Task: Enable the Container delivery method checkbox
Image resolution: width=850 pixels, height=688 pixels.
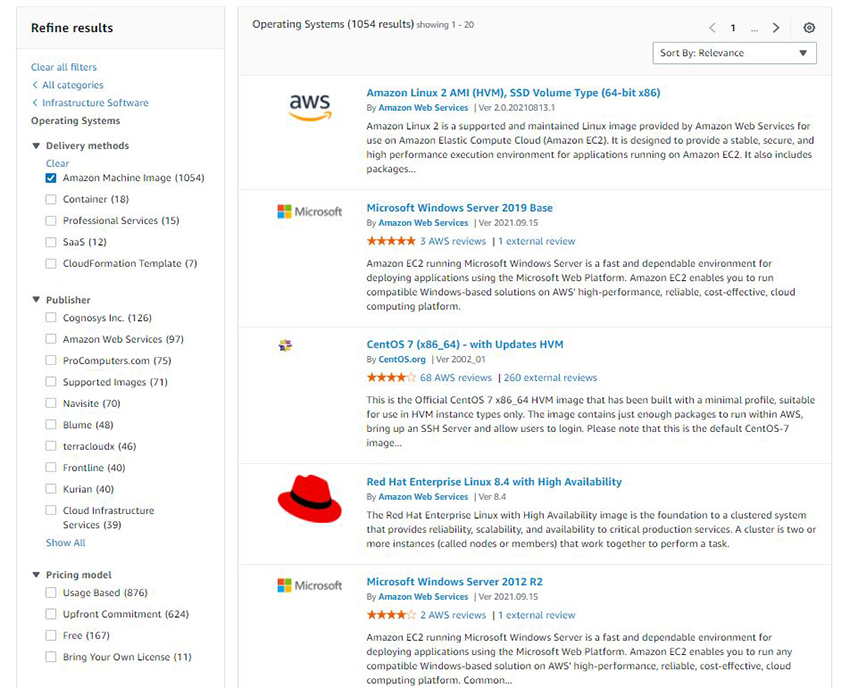Action: [51, 200]
